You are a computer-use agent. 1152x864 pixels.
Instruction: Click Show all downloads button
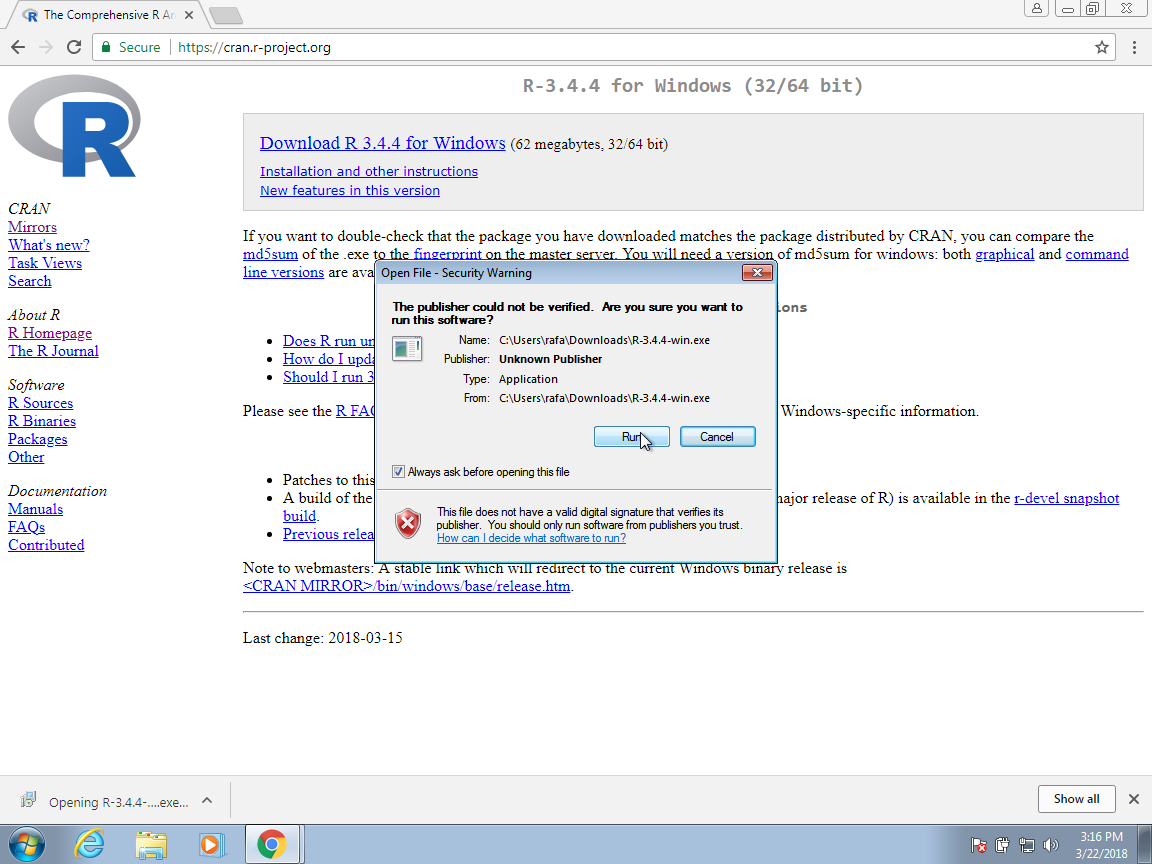(1076, 799)
